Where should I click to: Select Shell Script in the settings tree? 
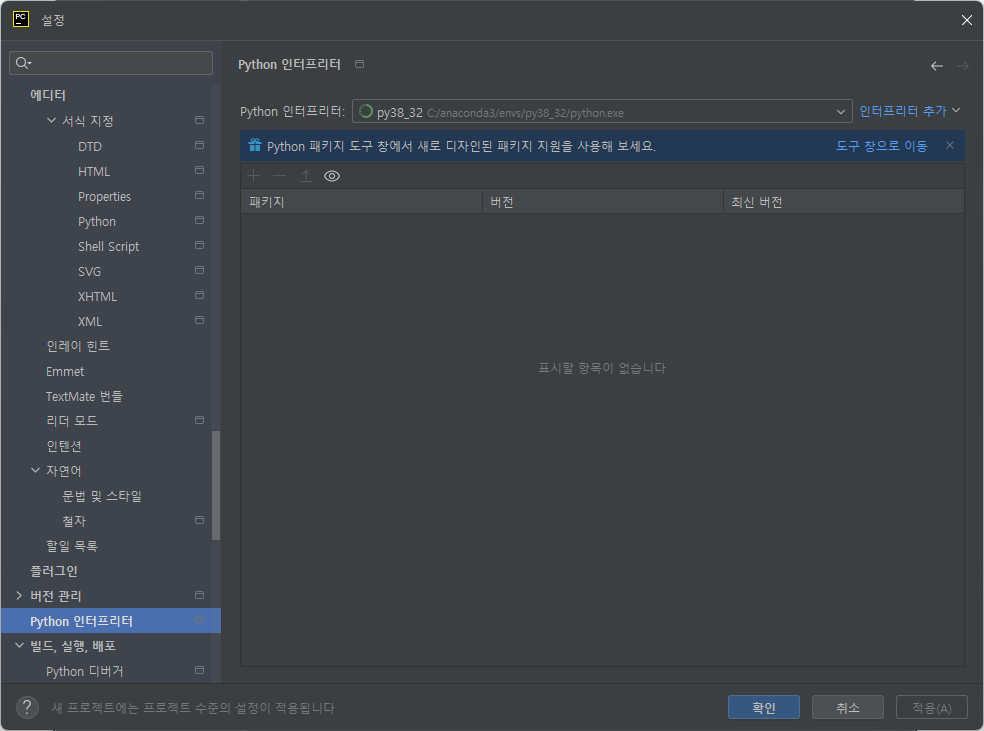(x=109, y=247)
